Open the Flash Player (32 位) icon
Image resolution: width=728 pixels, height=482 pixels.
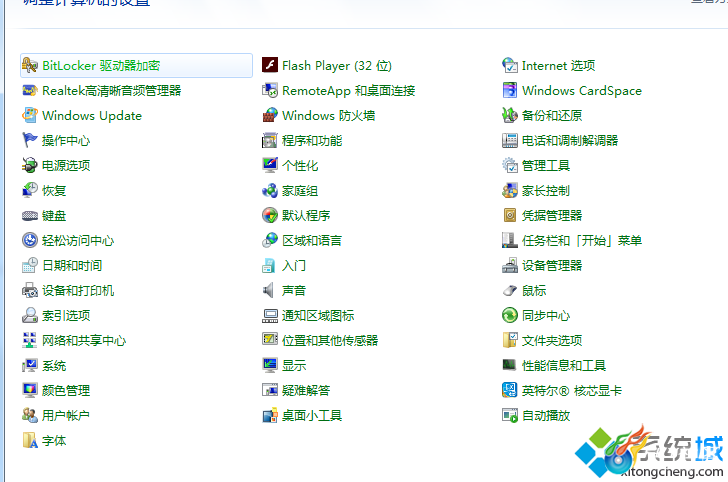270,65
